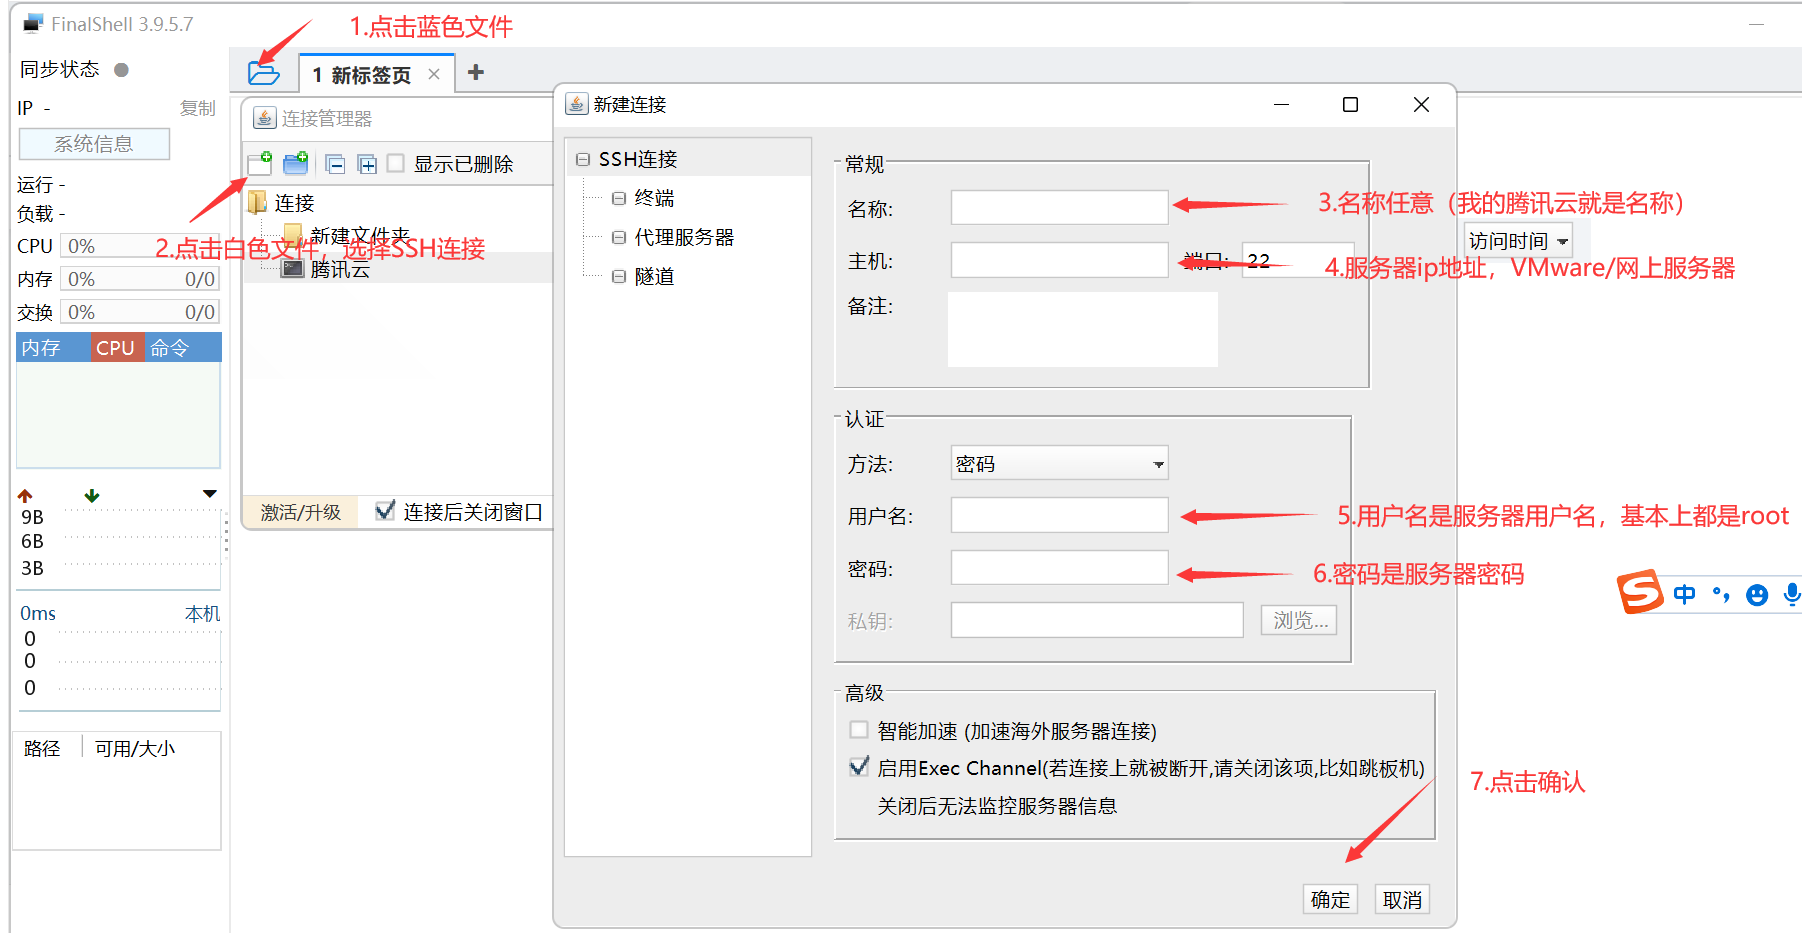This screenshot has height=933, width=1802.
Task: Select 终端 in the settings tree
Action: 654,198
